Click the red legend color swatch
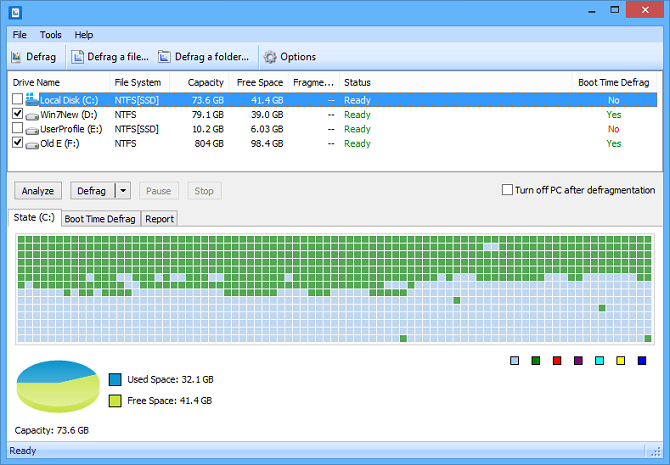Screen dimensions: 670x465 coord(557,360)
